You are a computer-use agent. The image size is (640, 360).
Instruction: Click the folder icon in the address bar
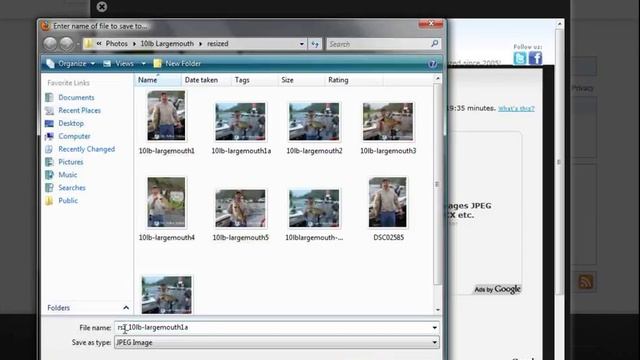tap(89, 44)
